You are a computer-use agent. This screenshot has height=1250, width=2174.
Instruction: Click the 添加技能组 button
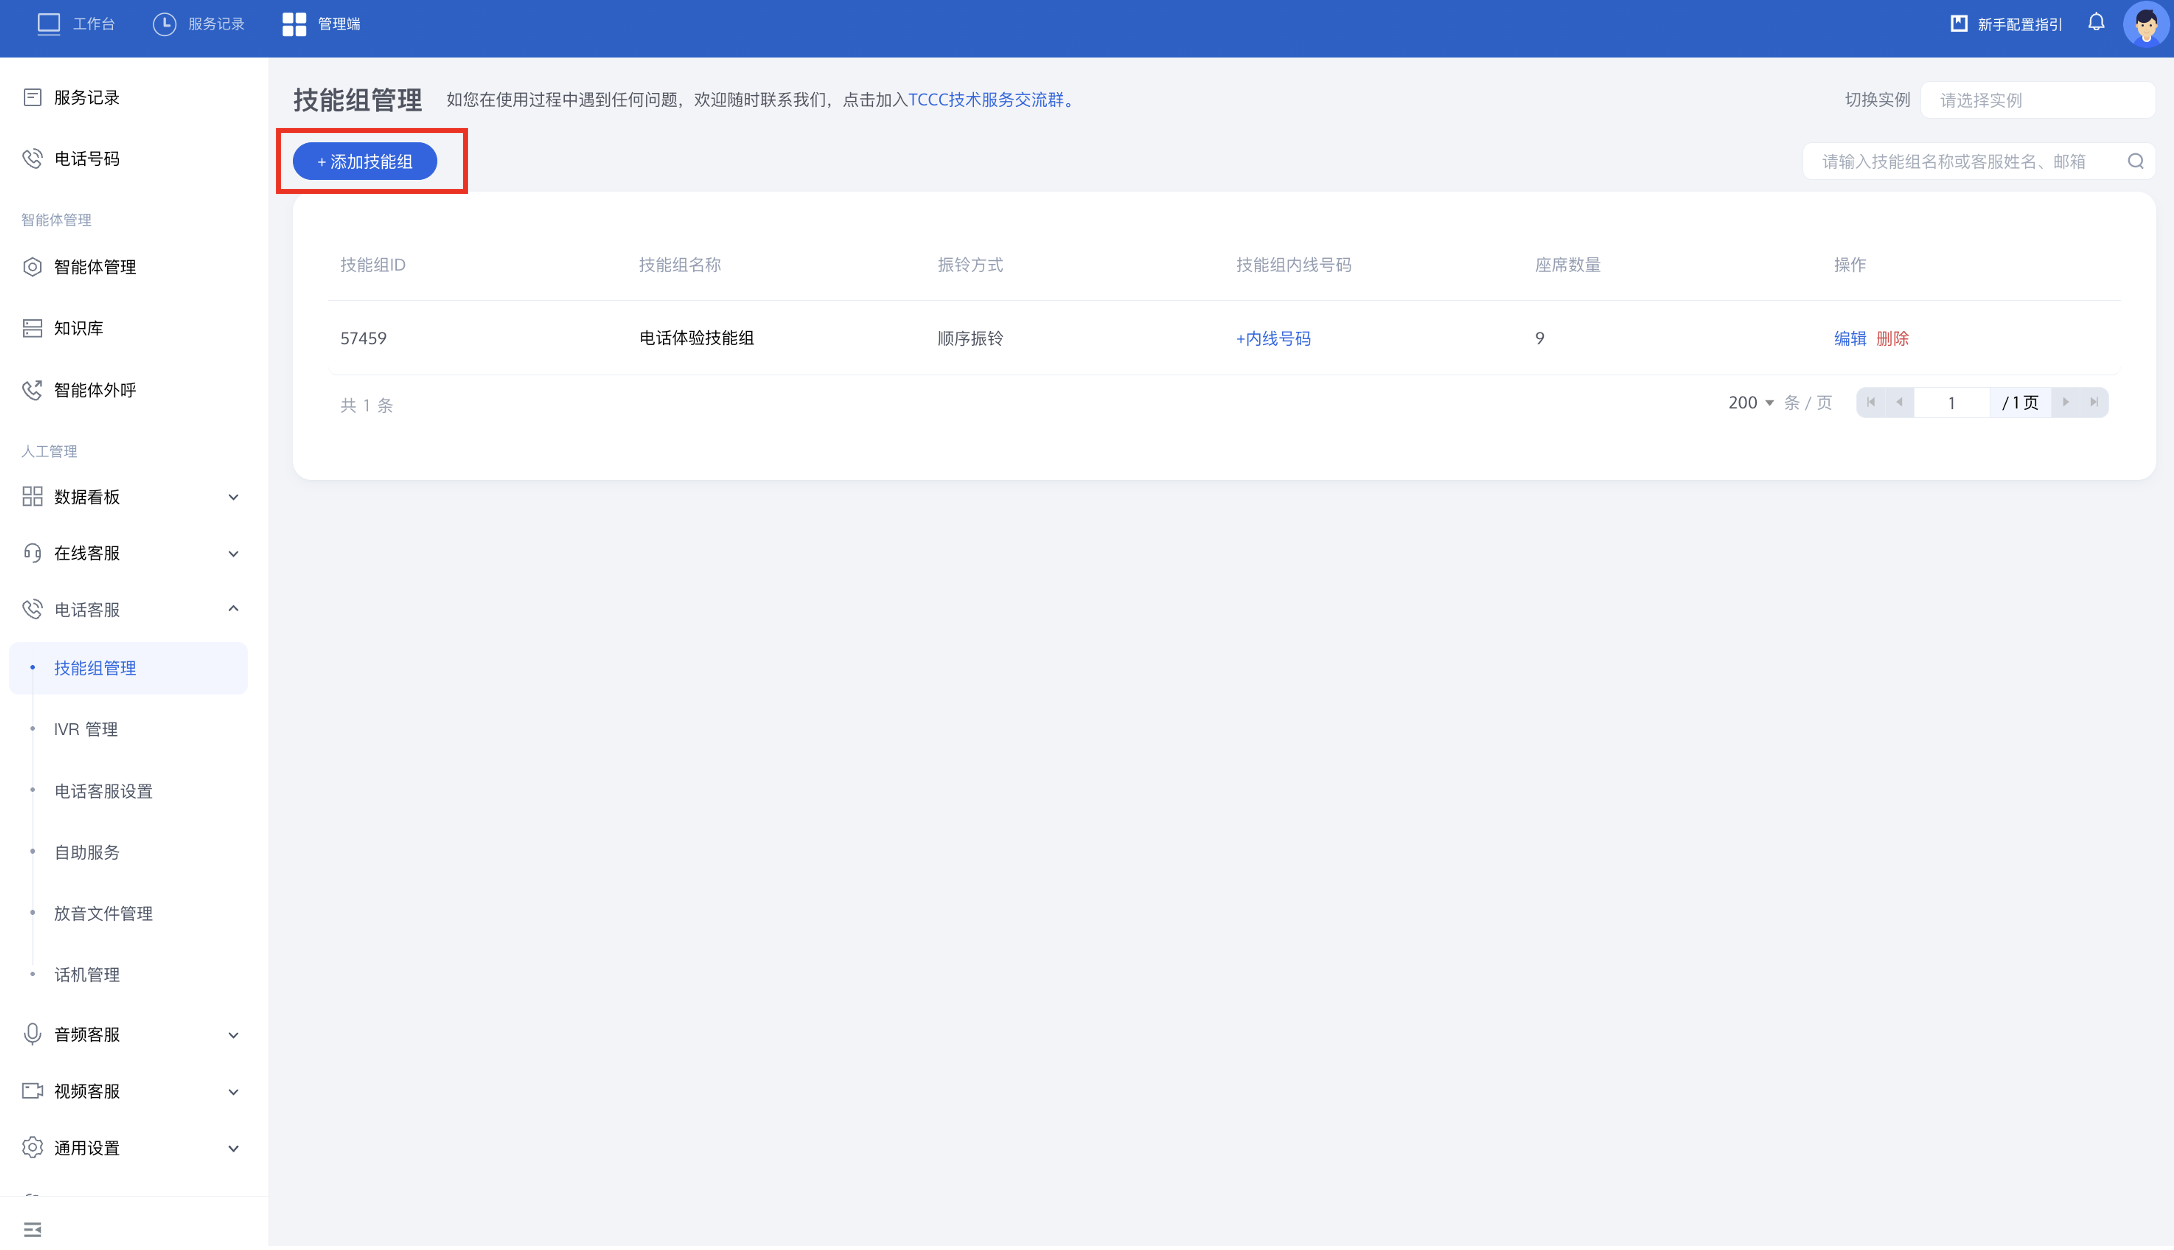(365, 161)
